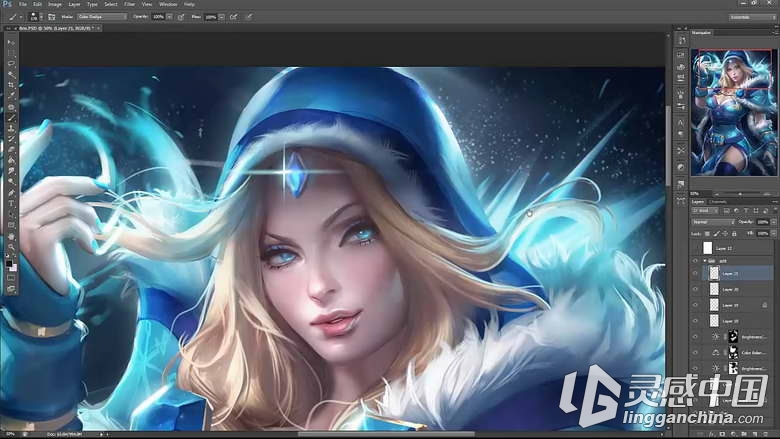
Task: Select the Brush tool
Action: 11,118
